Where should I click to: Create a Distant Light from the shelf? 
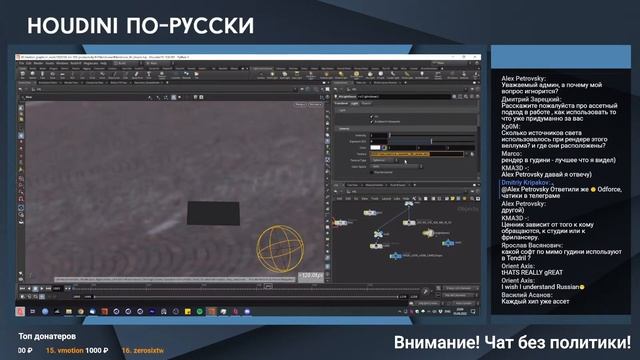click(341, 75)
